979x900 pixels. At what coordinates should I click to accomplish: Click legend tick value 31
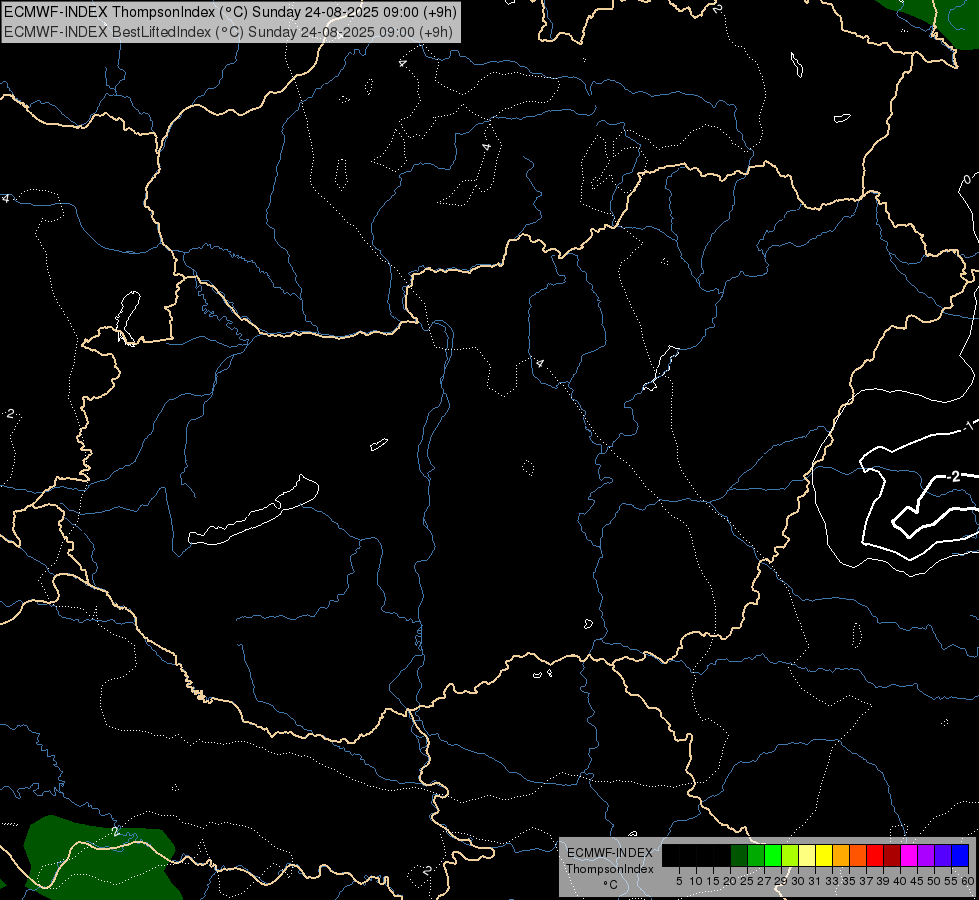tap(815, 881)
